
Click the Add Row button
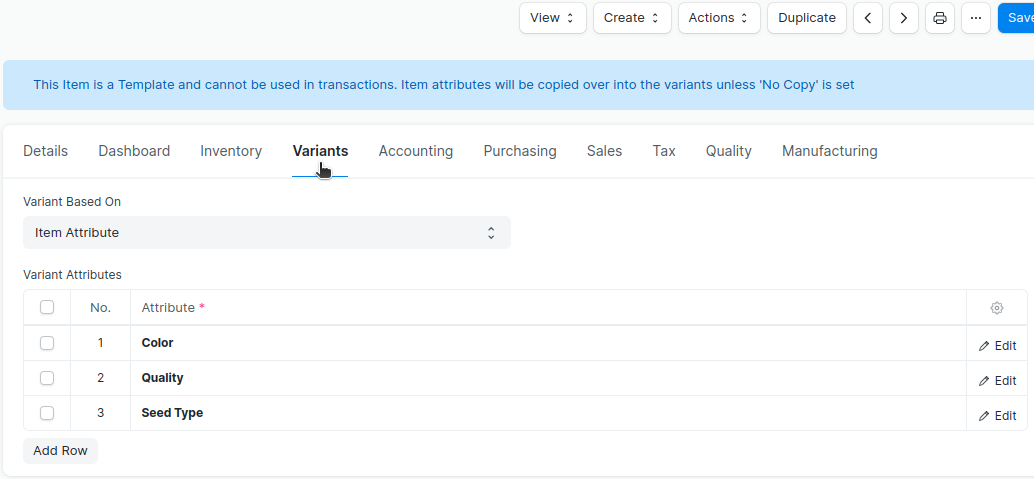(60, 451)
